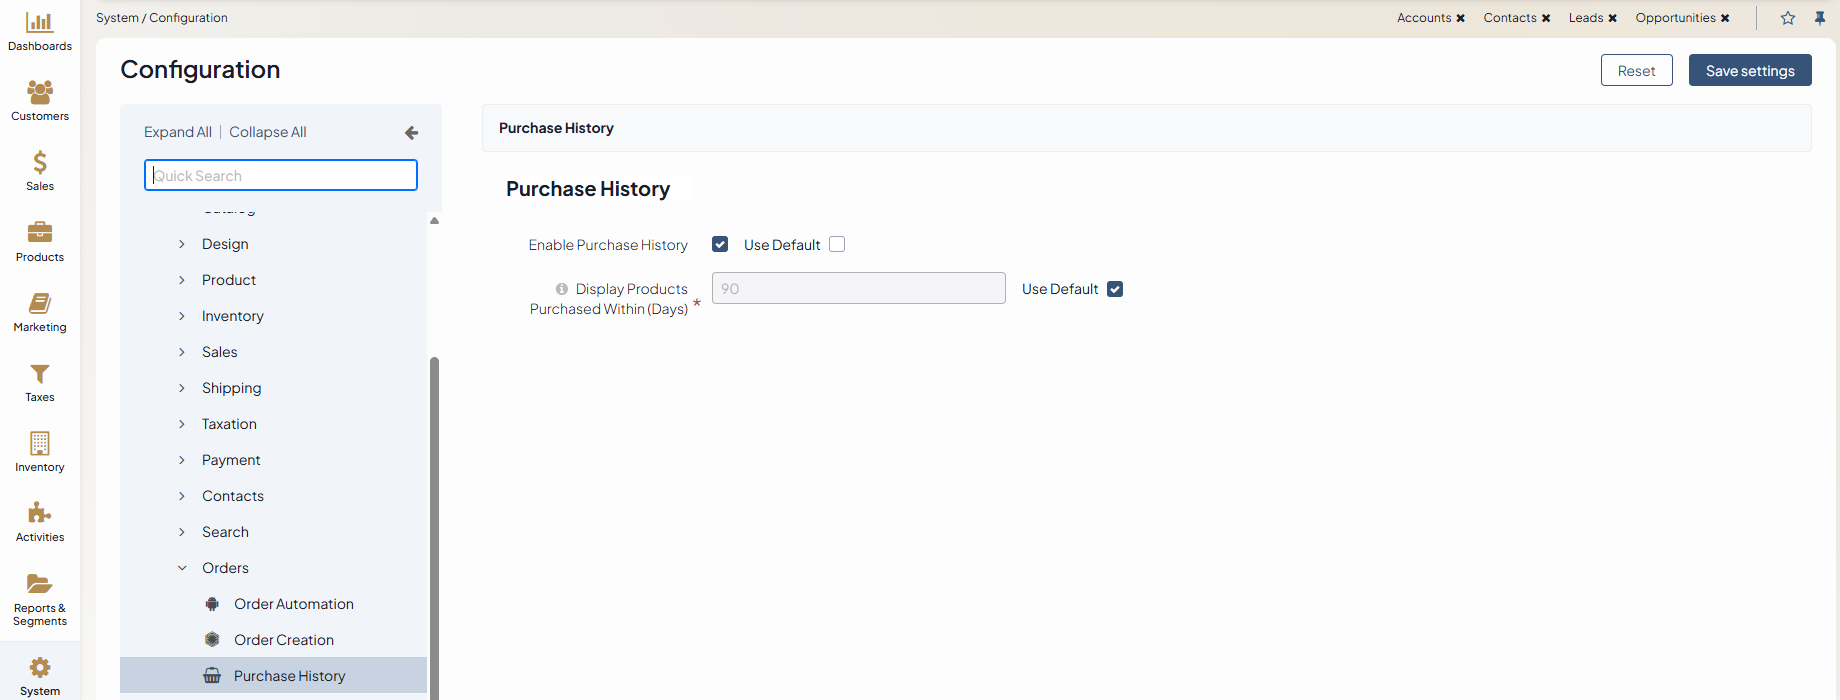Collapse the Orders tree section
This screenshot has width=1840, height=700.
[182, 568]
